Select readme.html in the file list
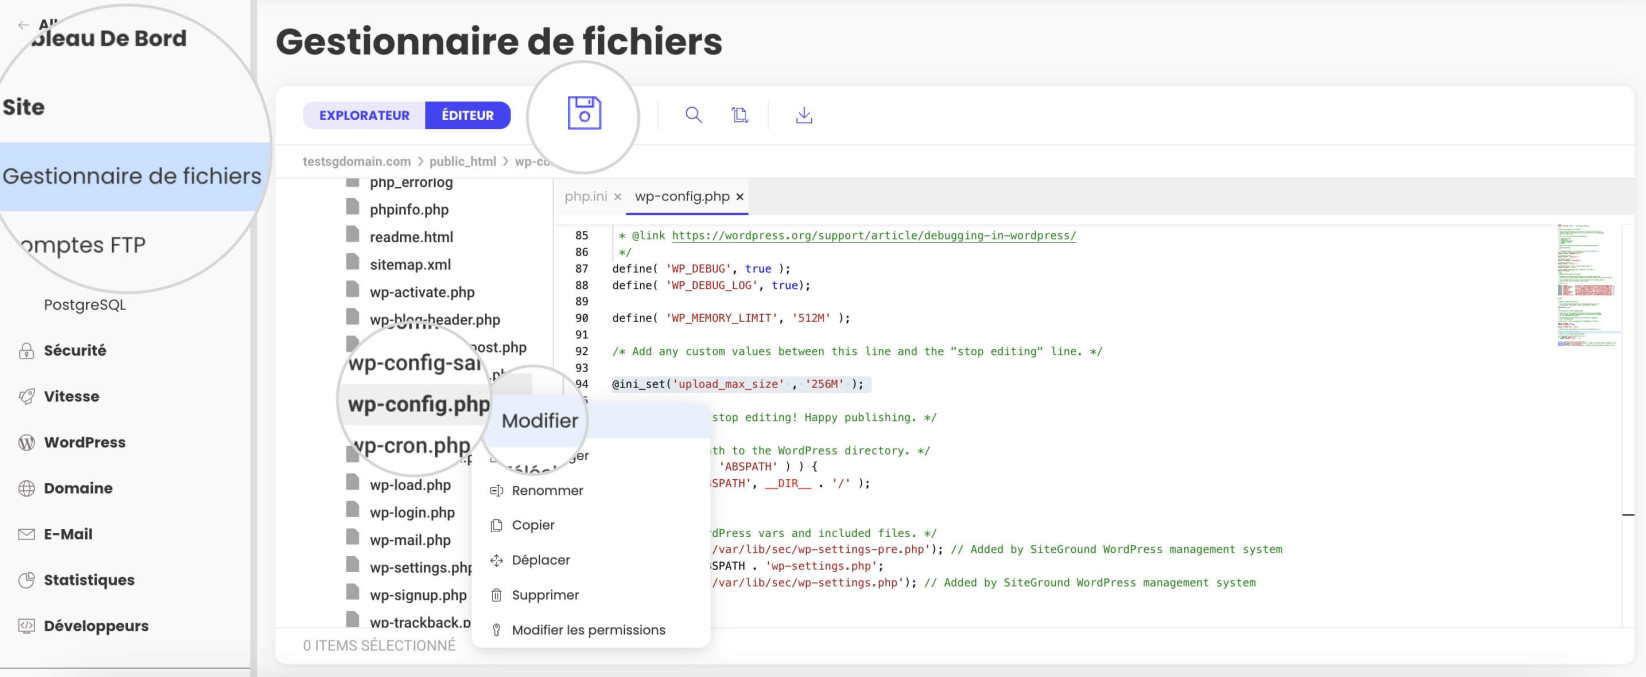This screenshot has width=1646, height=677. click(x=411, y=237)
